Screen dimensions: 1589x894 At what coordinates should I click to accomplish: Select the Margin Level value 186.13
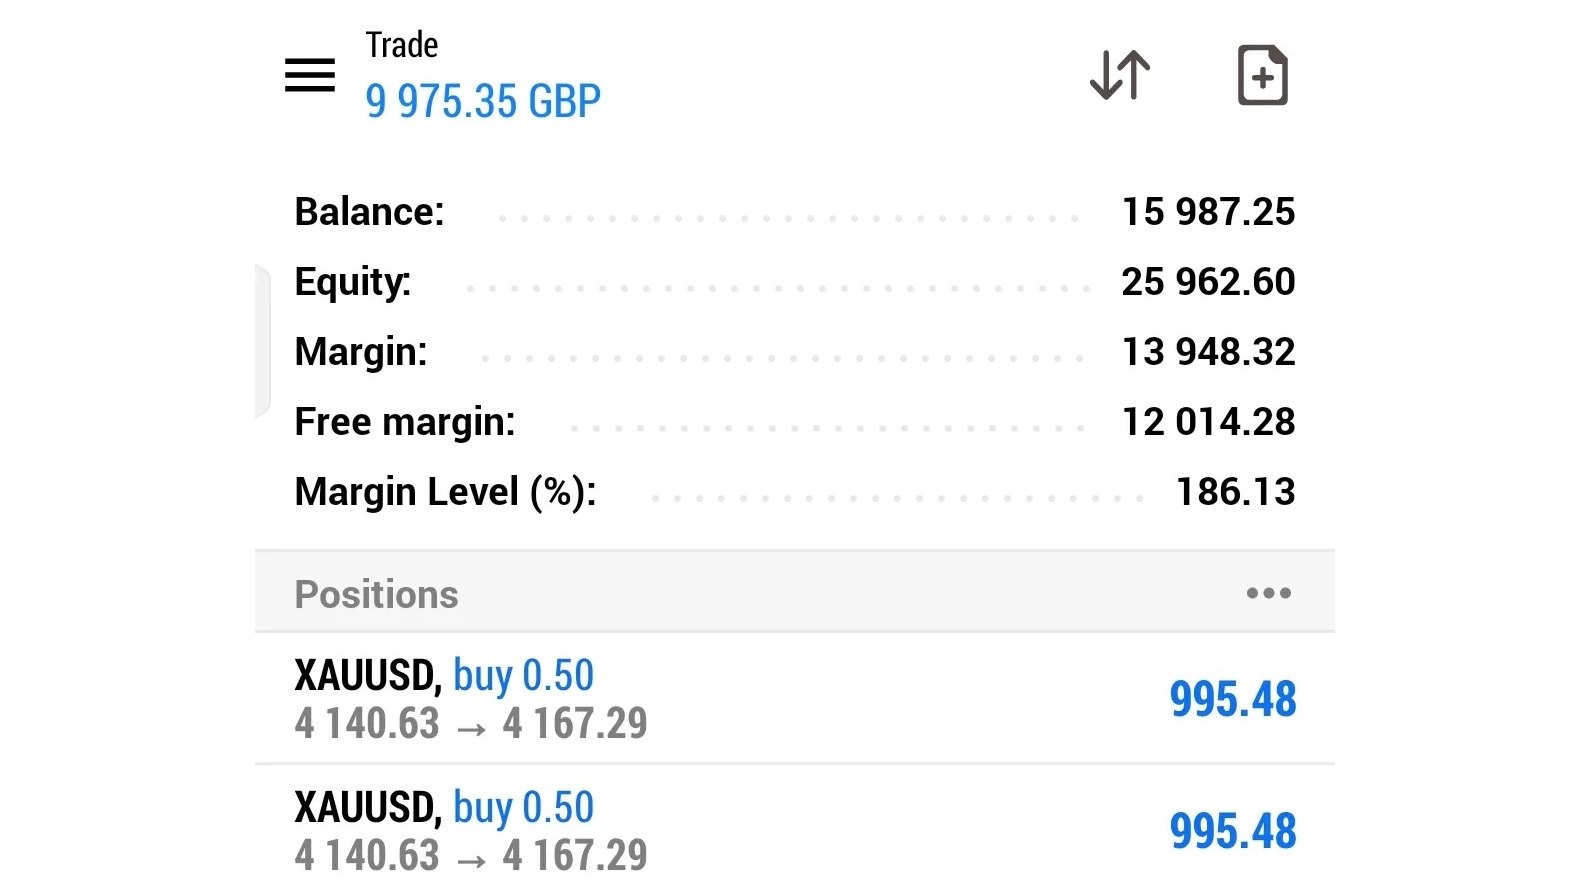pyautogui.click(x=1235, y=492)
